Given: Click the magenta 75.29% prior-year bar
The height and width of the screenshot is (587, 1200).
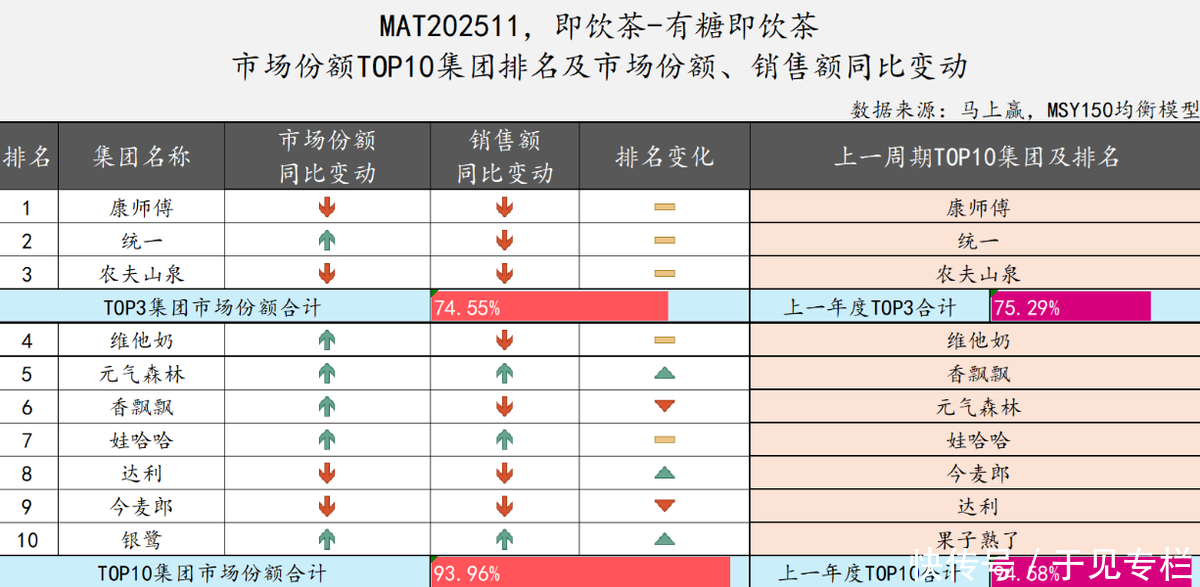Looking at the screenshot, I should coord(1070,308).
